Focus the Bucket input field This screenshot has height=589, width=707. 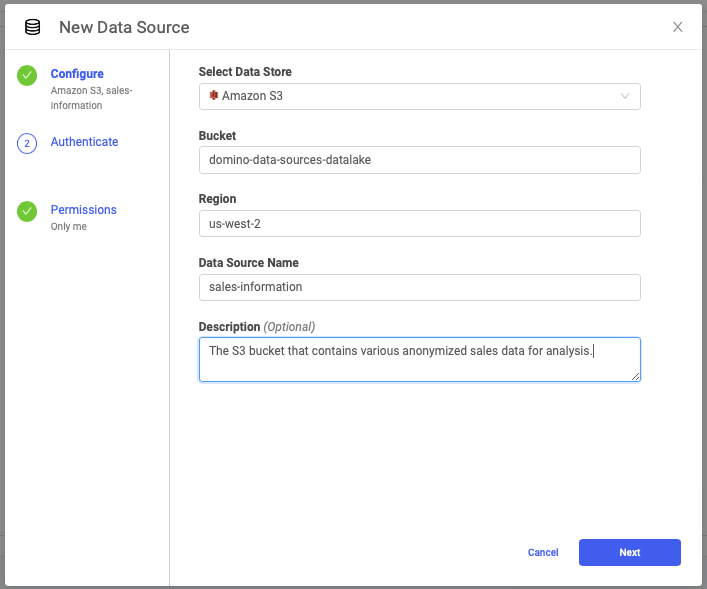coord(419,160)
